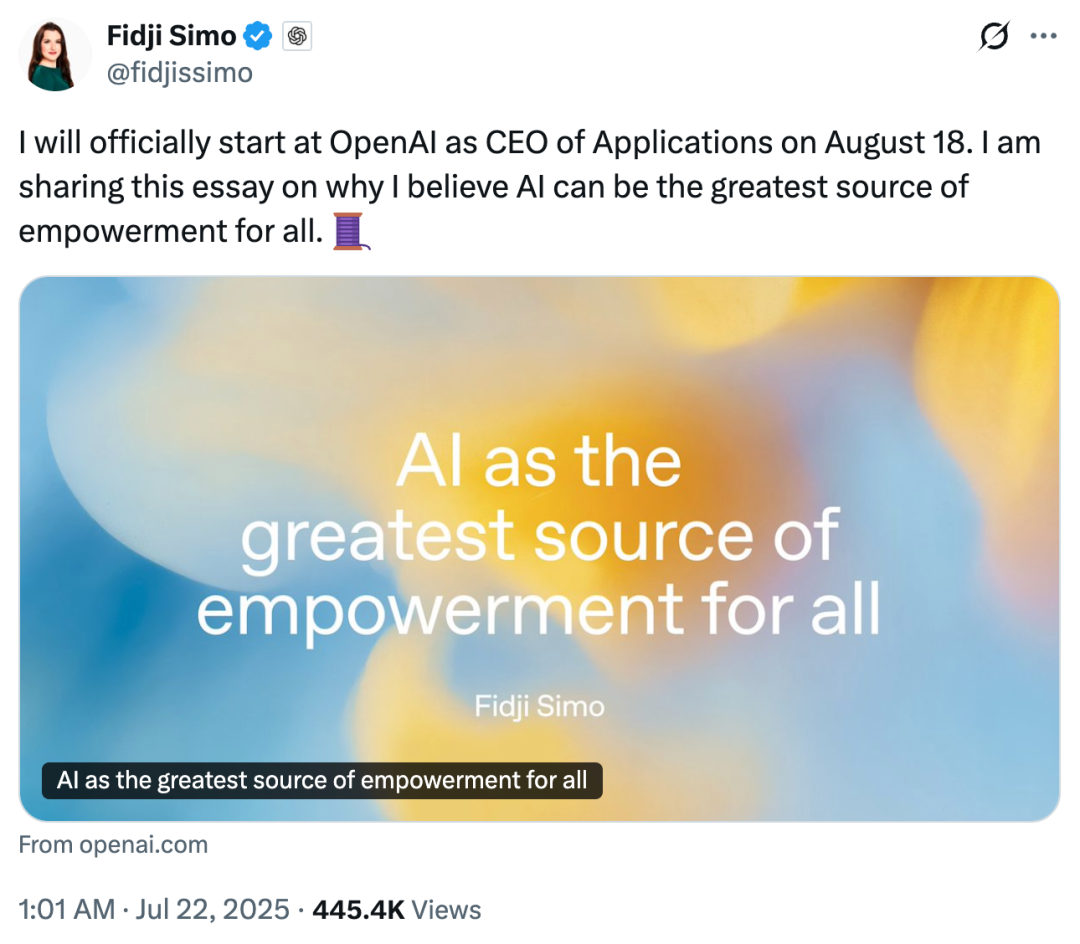This screenshot has width=1080, height=944.
Task: Visit the @fidjissimo handle link
Action: [179, 72]
